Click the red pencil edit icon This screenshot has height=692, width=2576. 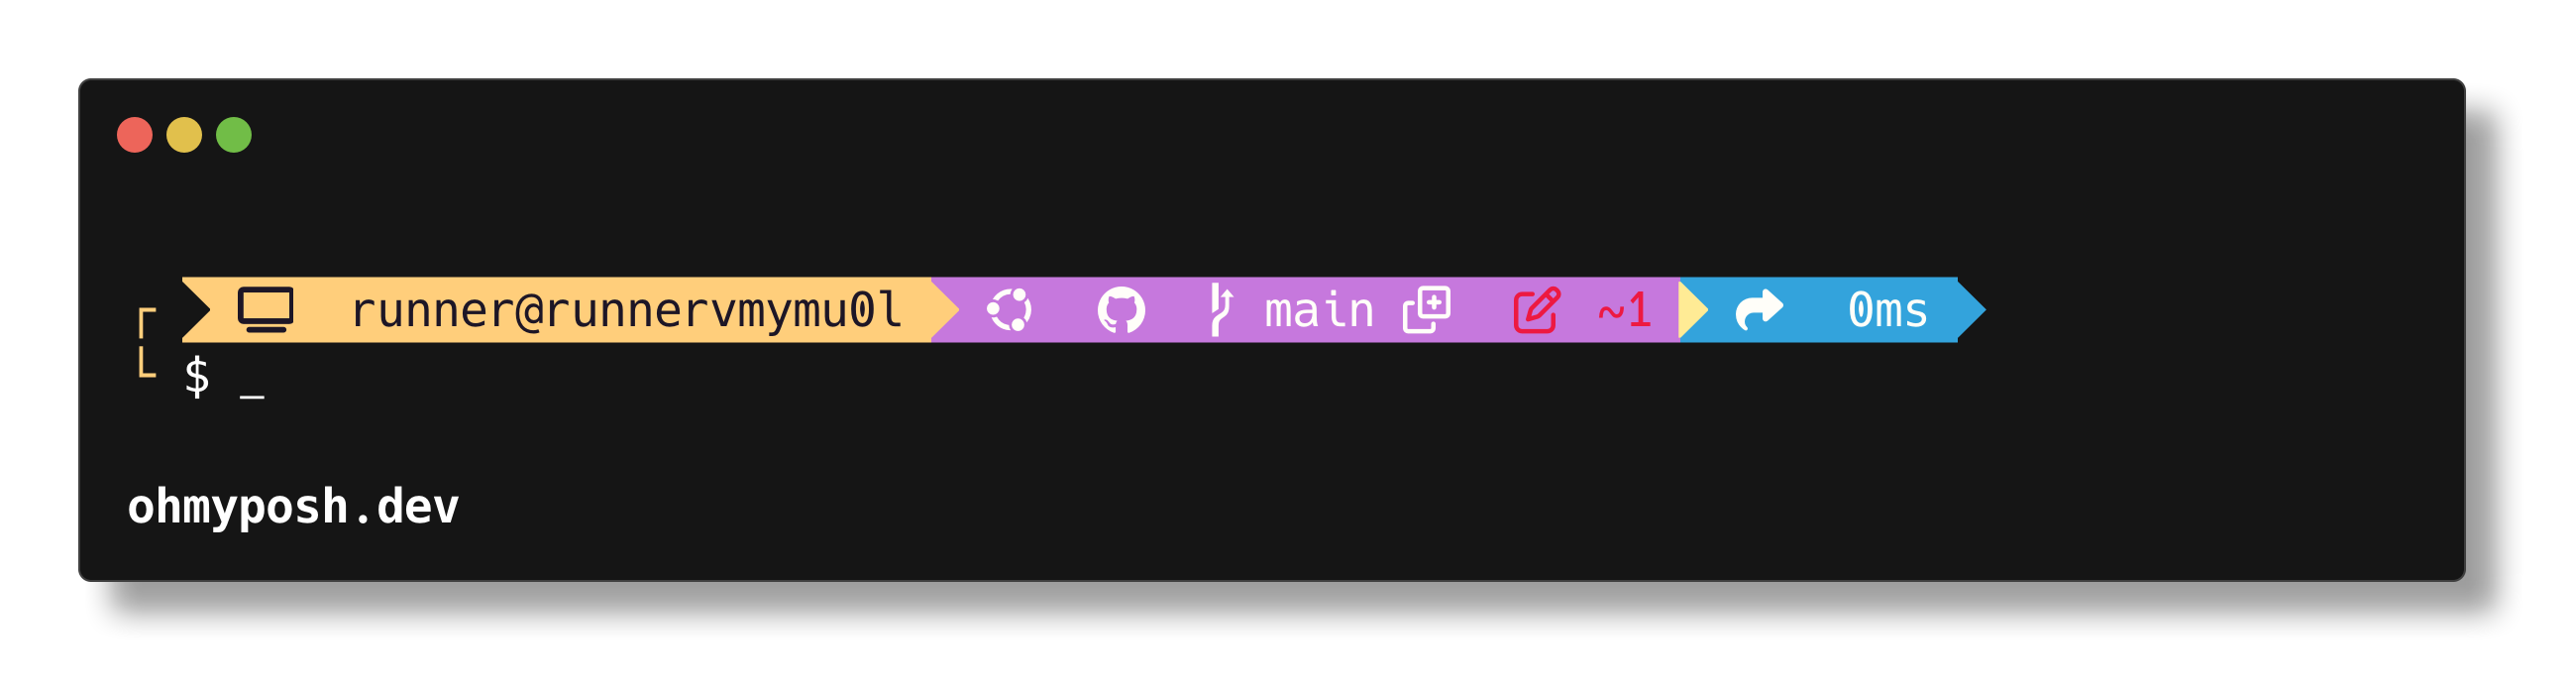(x=1537, y=310)
